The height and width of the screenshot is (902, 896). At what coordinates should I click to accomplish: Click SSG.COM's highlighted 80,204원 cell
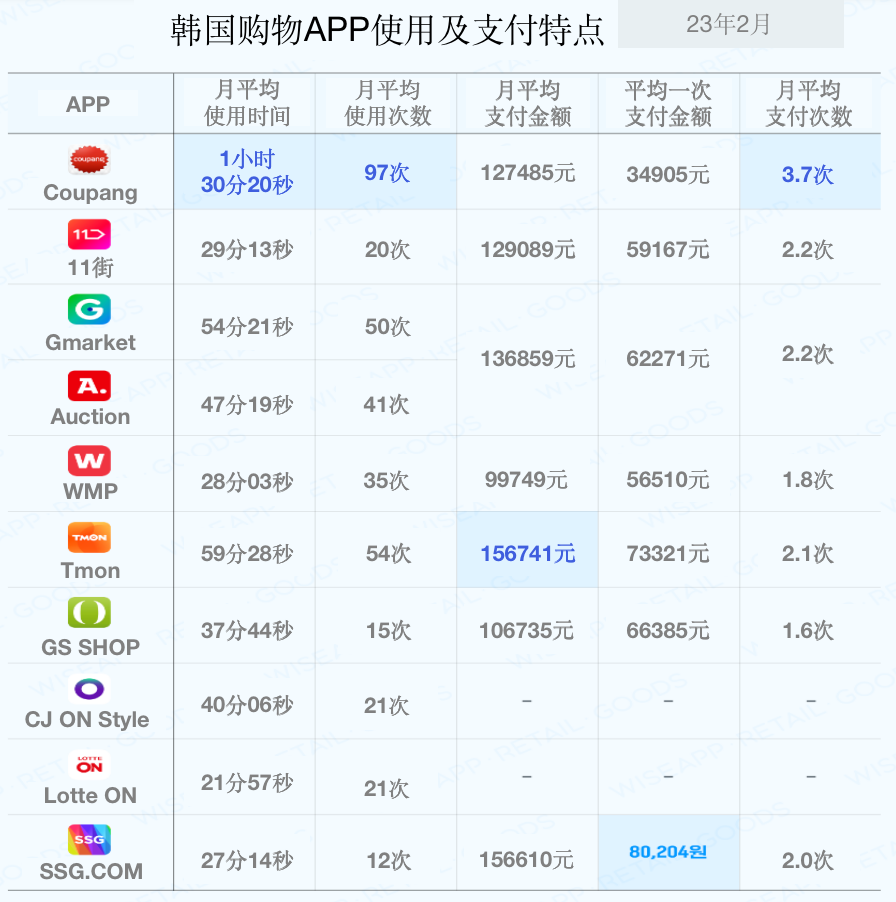point(669,853)
